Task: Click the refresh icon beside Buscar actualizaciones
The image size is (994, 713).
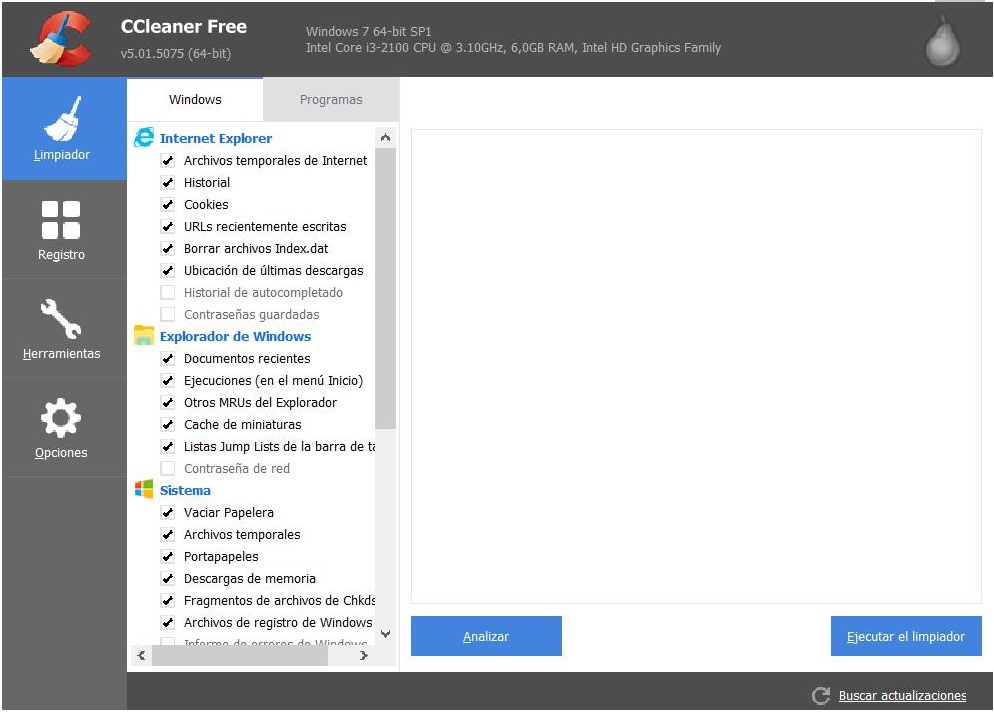Action: click(x=821, y=695)
